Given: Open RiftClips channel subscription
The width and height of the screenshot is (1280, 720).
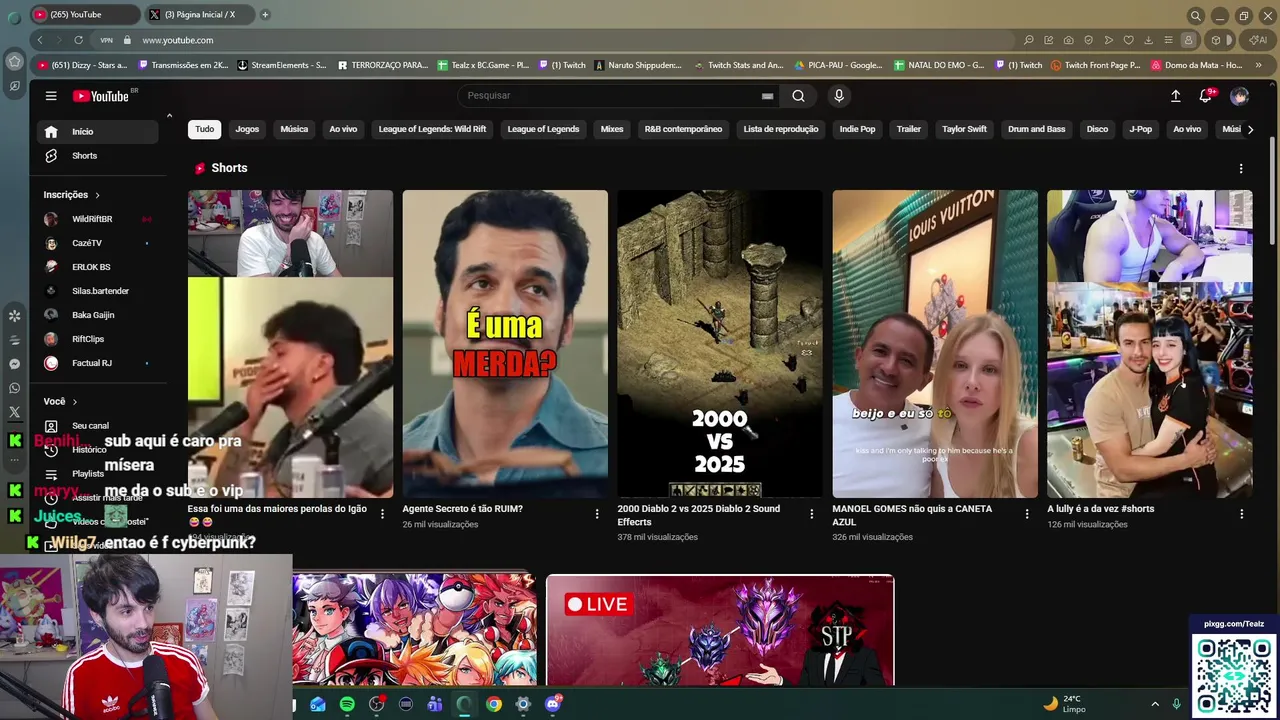Looking at the screenshot, I should coord(99,339).
